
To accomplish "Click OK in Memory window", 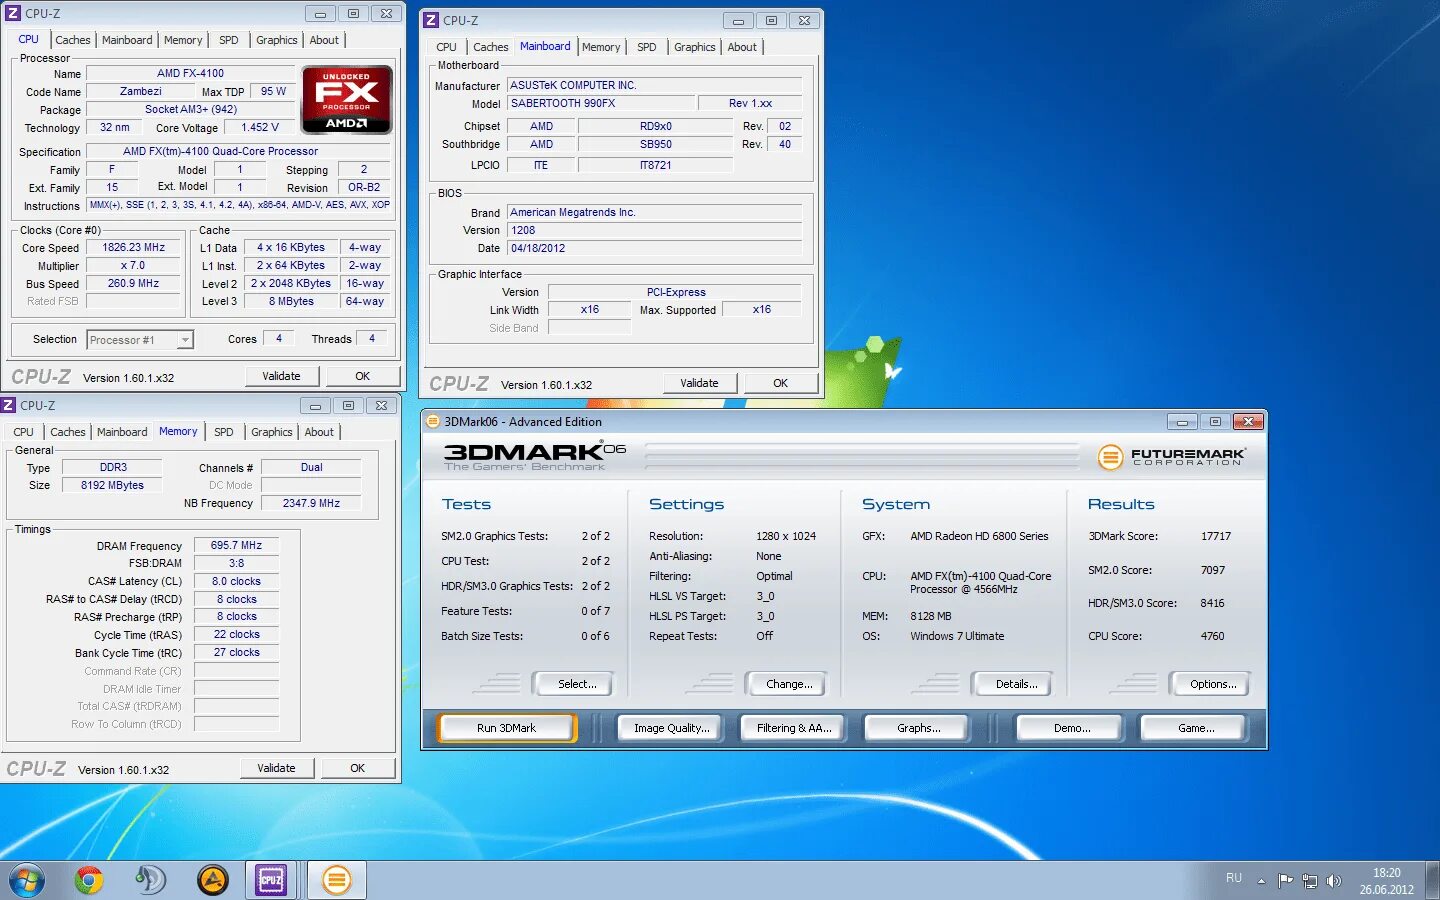I will [357, 768].
